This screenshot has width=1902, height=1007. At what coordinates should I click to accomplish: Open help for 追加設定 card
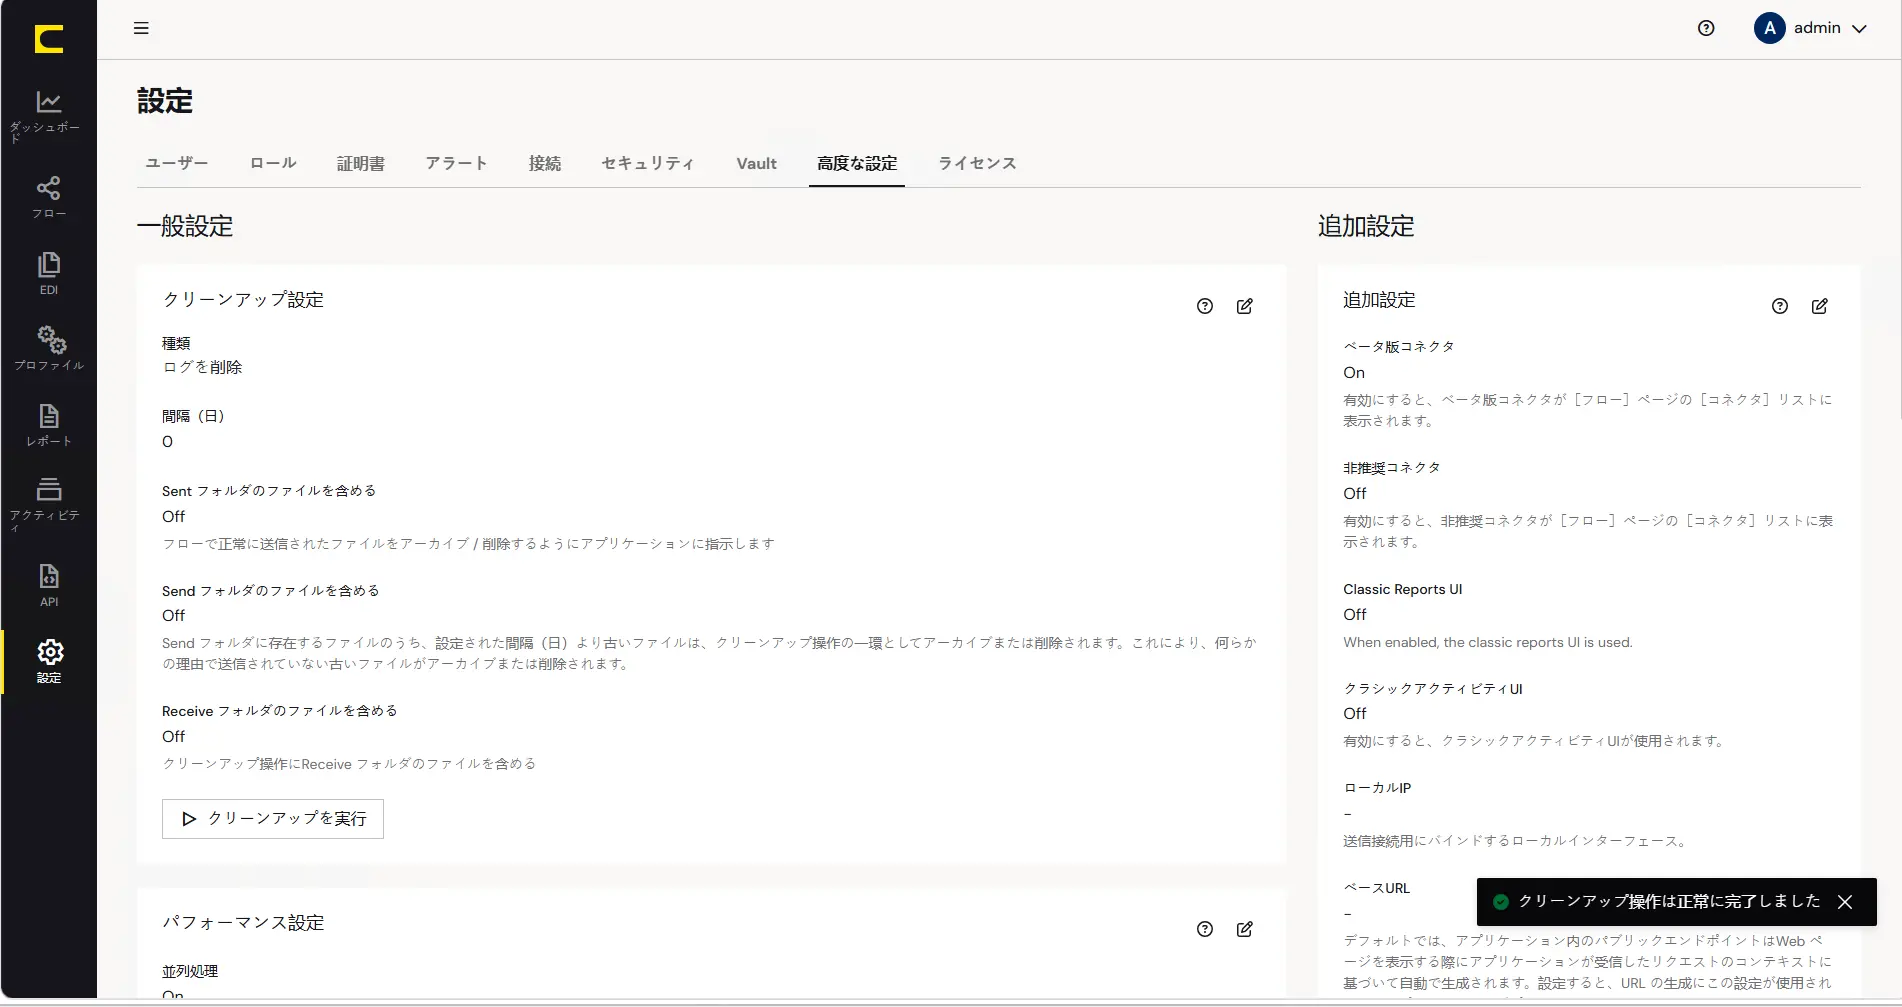[1780, 306]
